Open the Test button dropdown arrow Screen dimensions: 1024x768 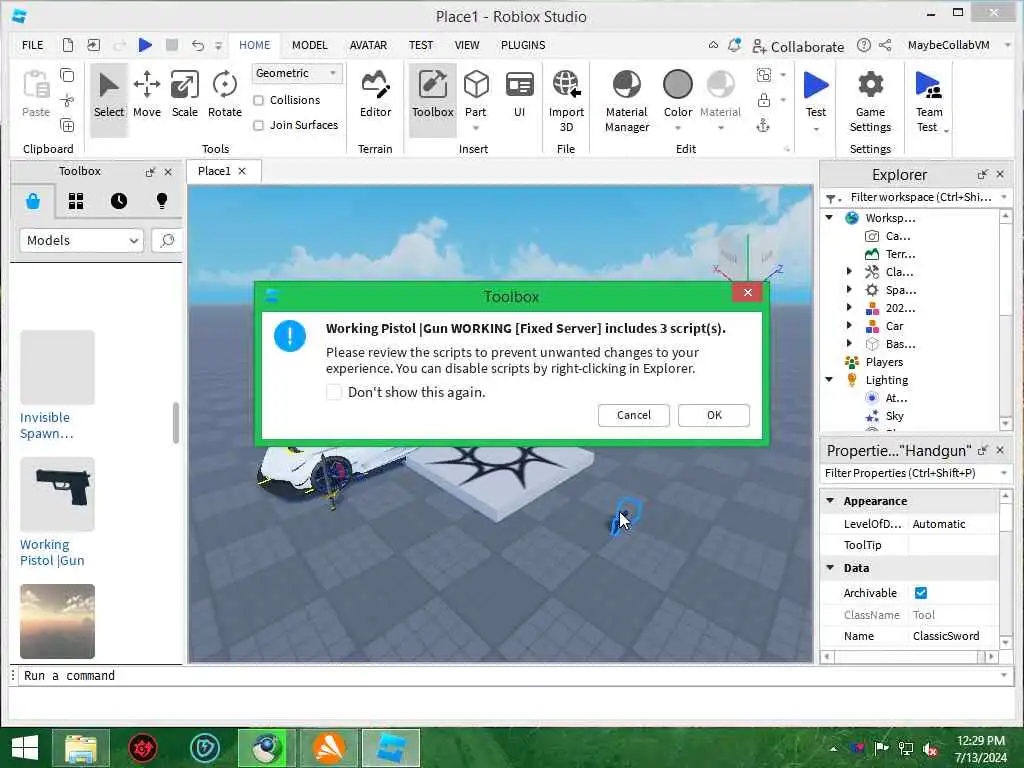click(x=816, y=130)
